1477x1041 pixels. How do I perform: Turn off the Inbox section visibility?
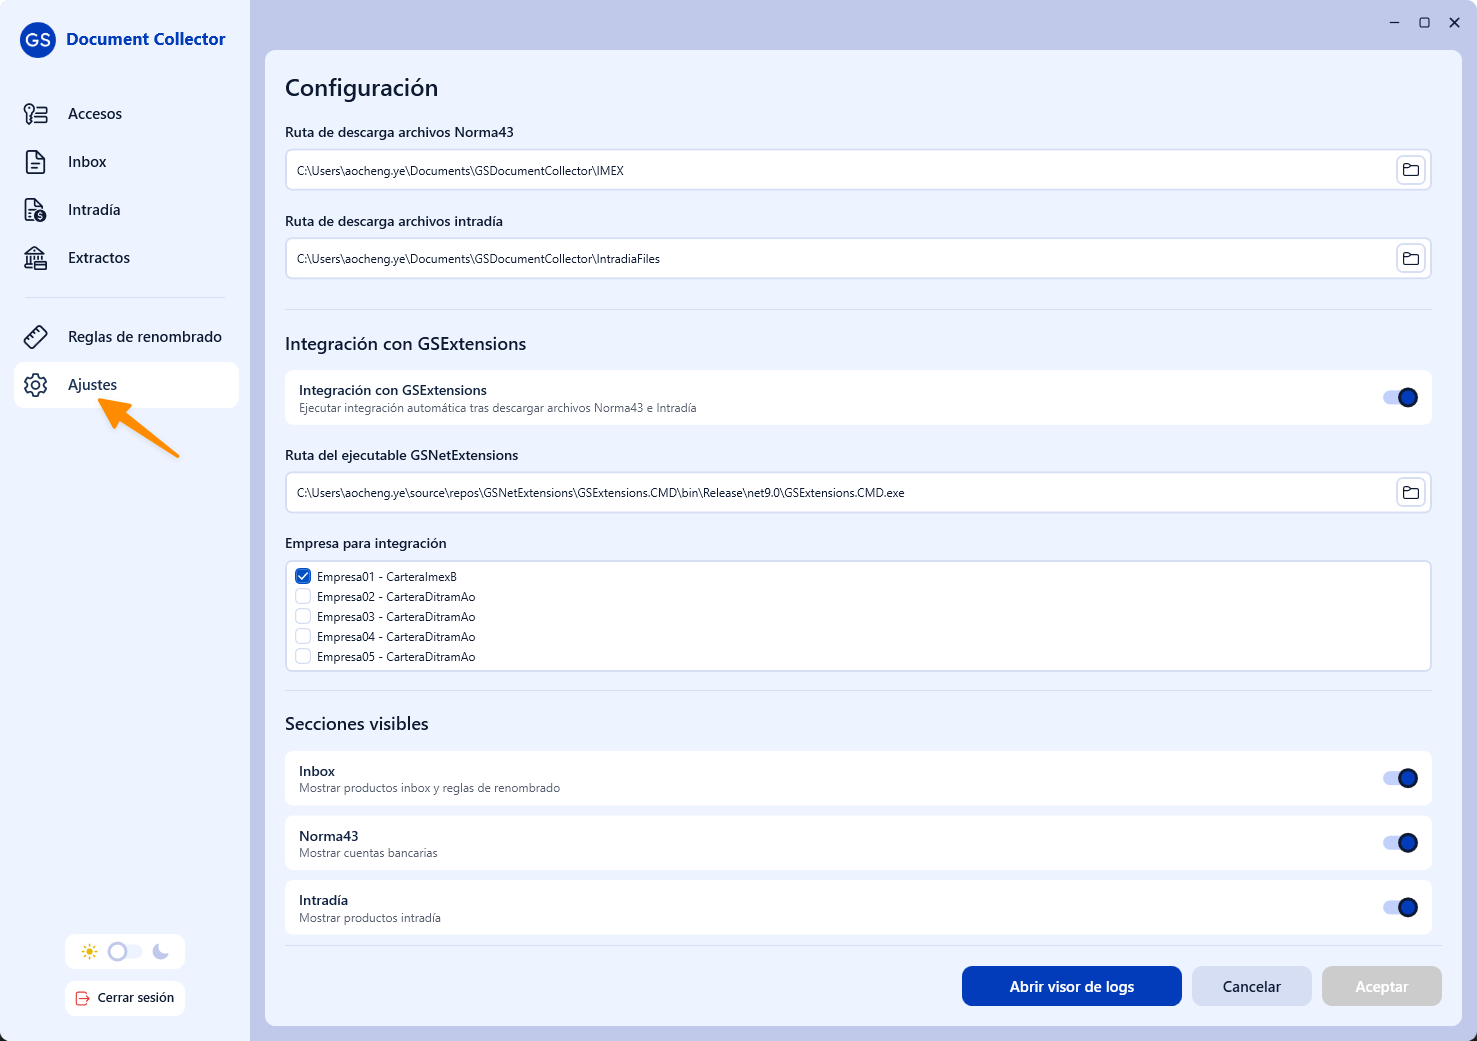pyautogui.click(x=1400, y=778)
